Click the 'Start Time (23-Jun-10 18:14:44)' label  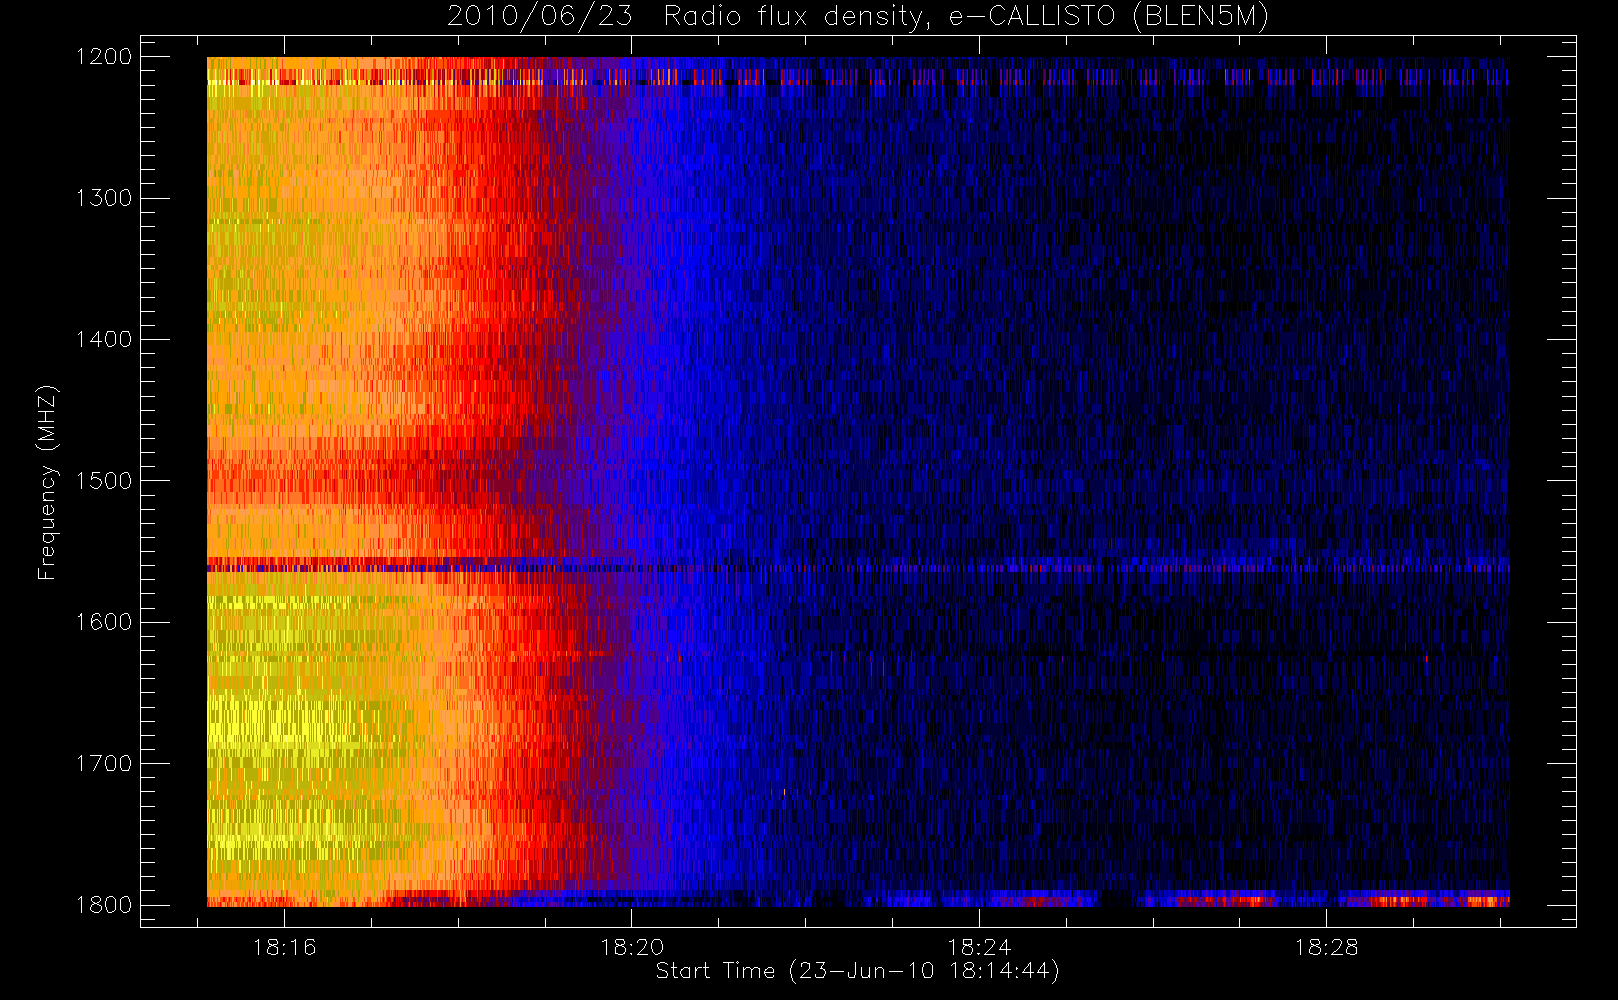pos(857,971)
